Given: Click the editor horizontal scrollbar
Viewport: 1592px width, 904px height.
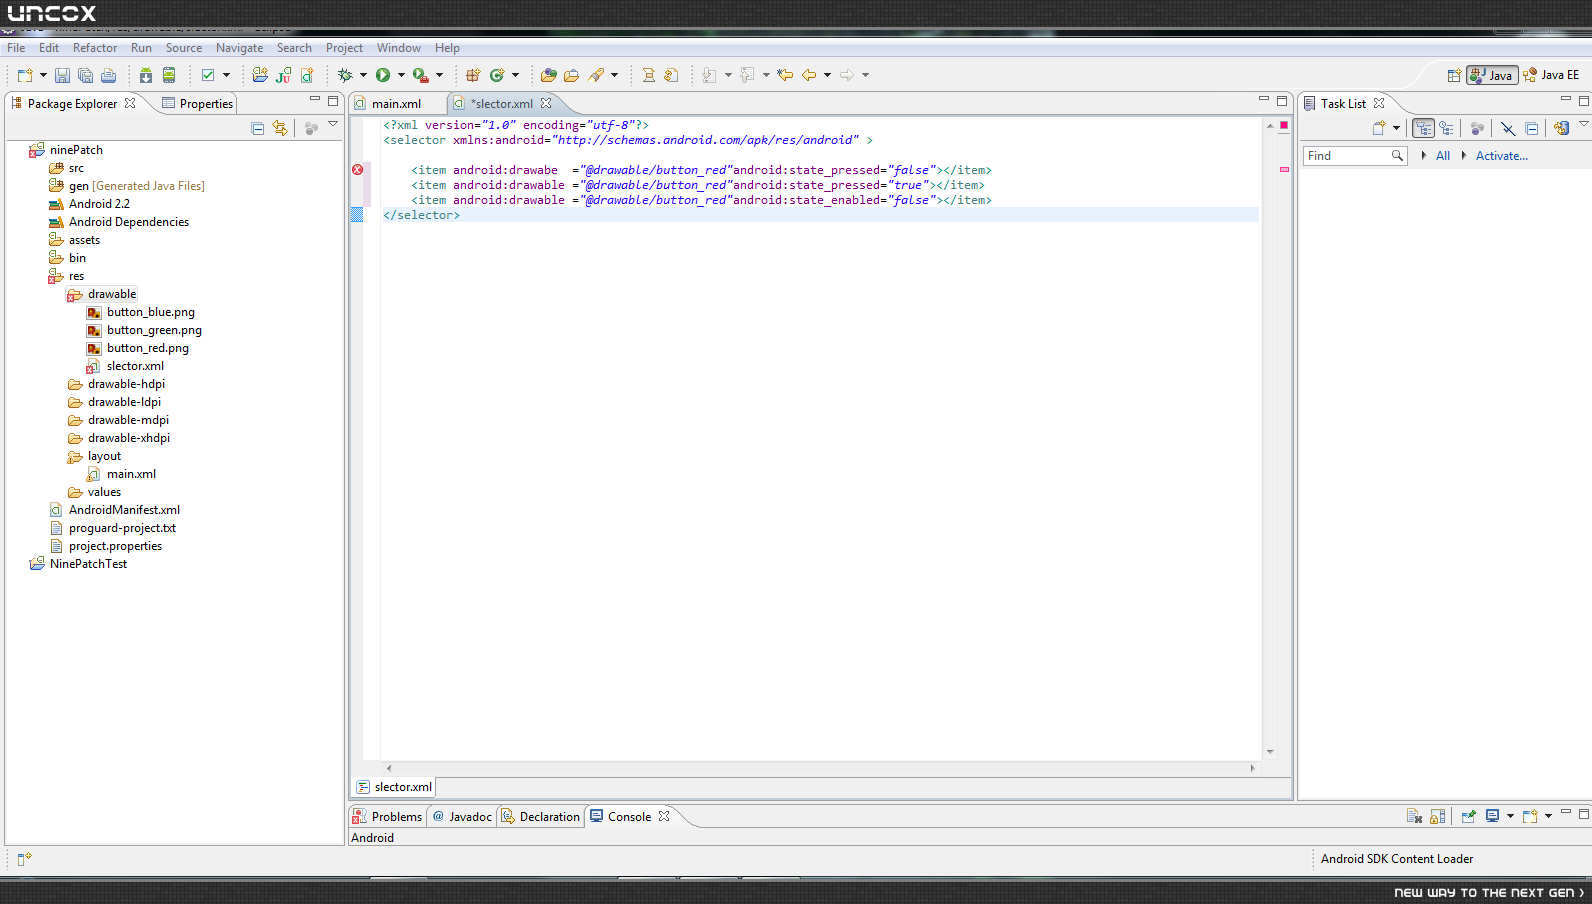Looking at the screenshot, I should tap(820, 768).
